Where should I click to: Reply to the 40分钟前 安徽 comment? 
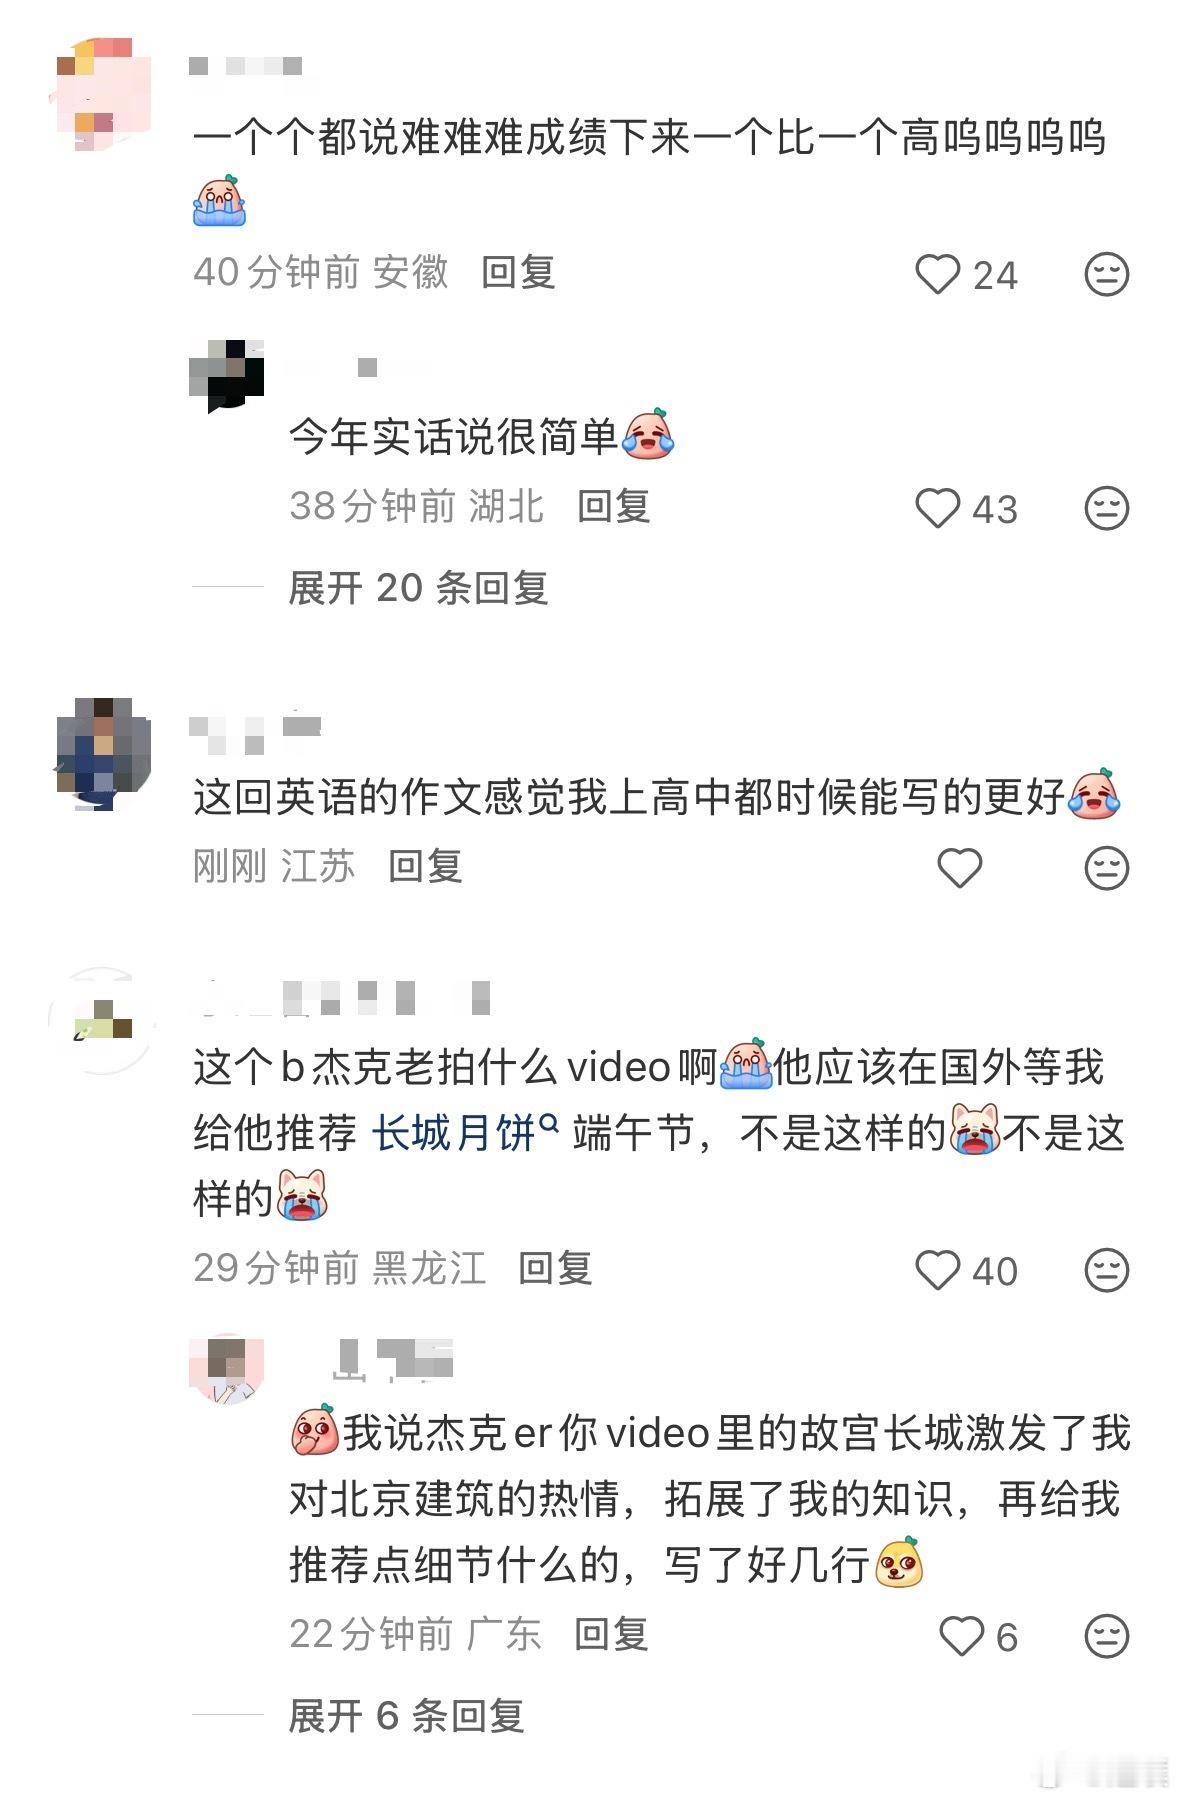tap(518, 272)
